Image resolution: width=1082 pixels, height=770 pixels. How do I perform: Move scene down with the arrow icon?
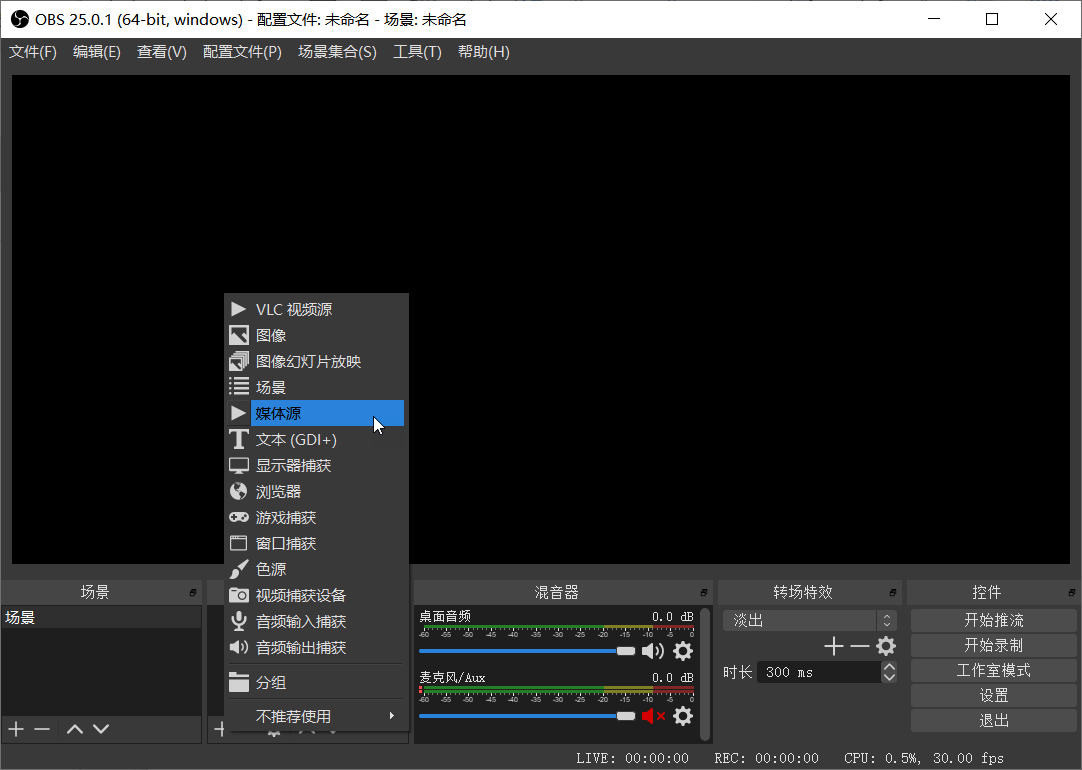pos(101,729)
